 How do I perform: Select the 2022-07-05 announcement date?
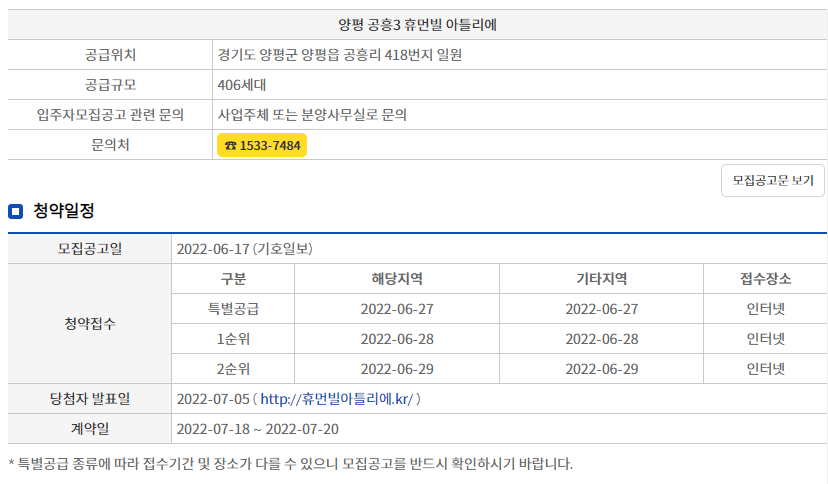[x=213, y=399]
